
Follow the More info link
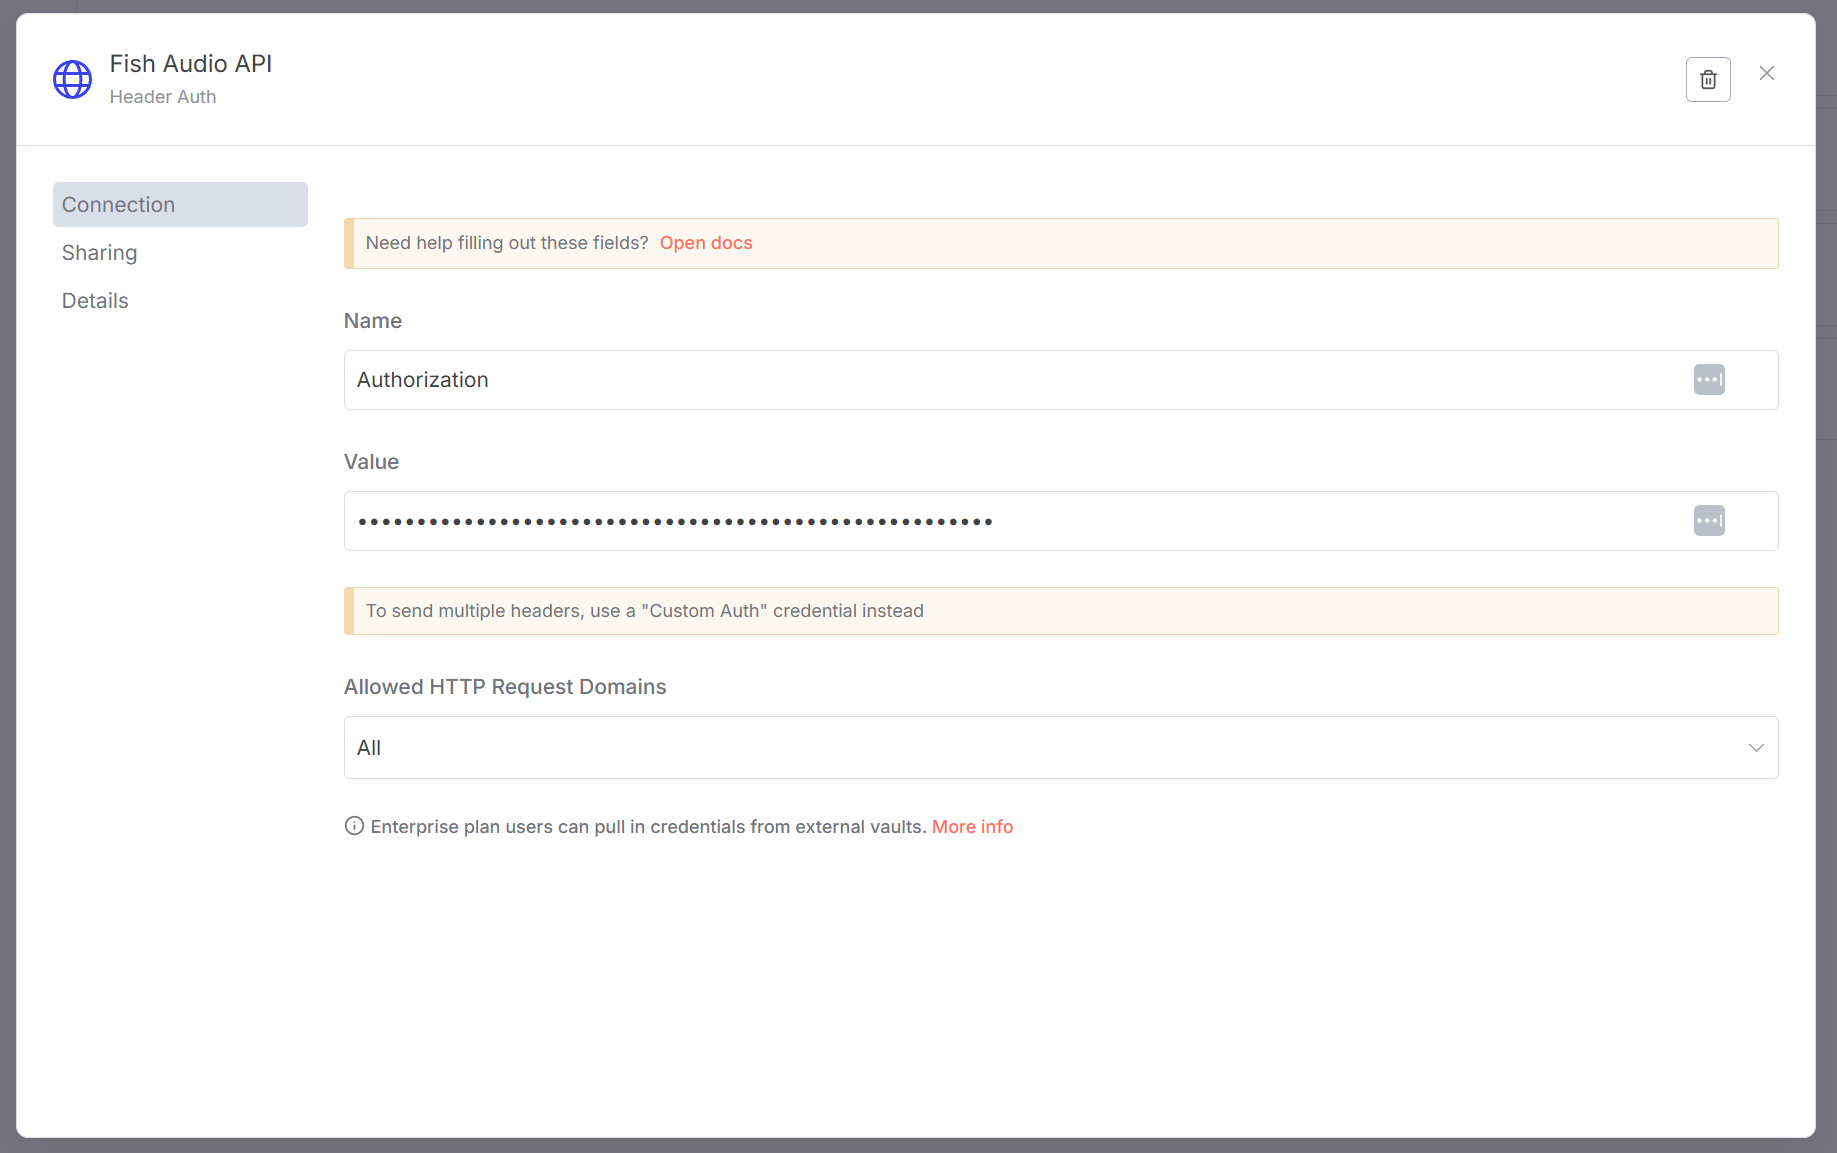[972, 827]
